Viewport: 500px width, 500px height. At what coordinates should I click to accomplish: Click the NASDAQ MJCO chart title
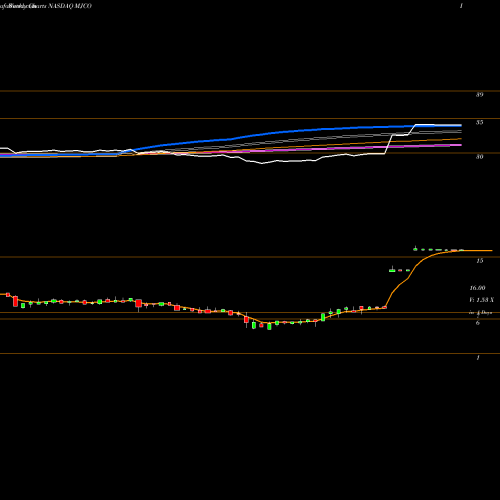point(70,6)
